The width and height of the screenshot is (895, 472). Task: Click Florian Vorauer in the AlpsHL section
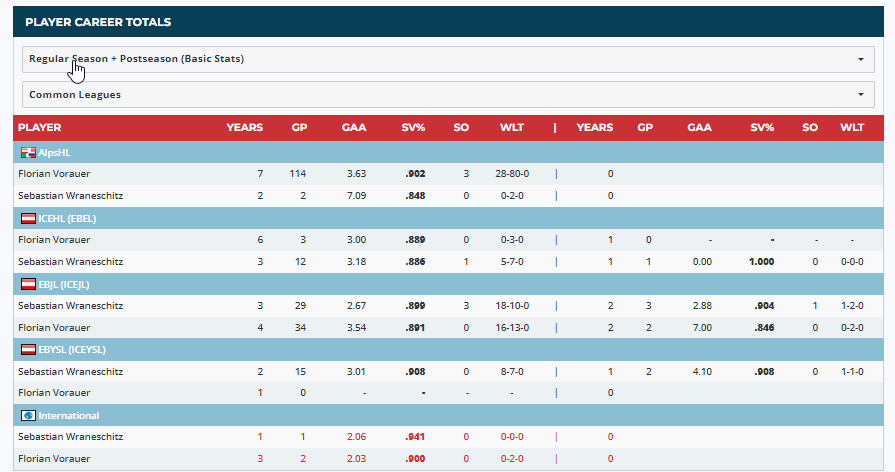click(x=54, y=174)
